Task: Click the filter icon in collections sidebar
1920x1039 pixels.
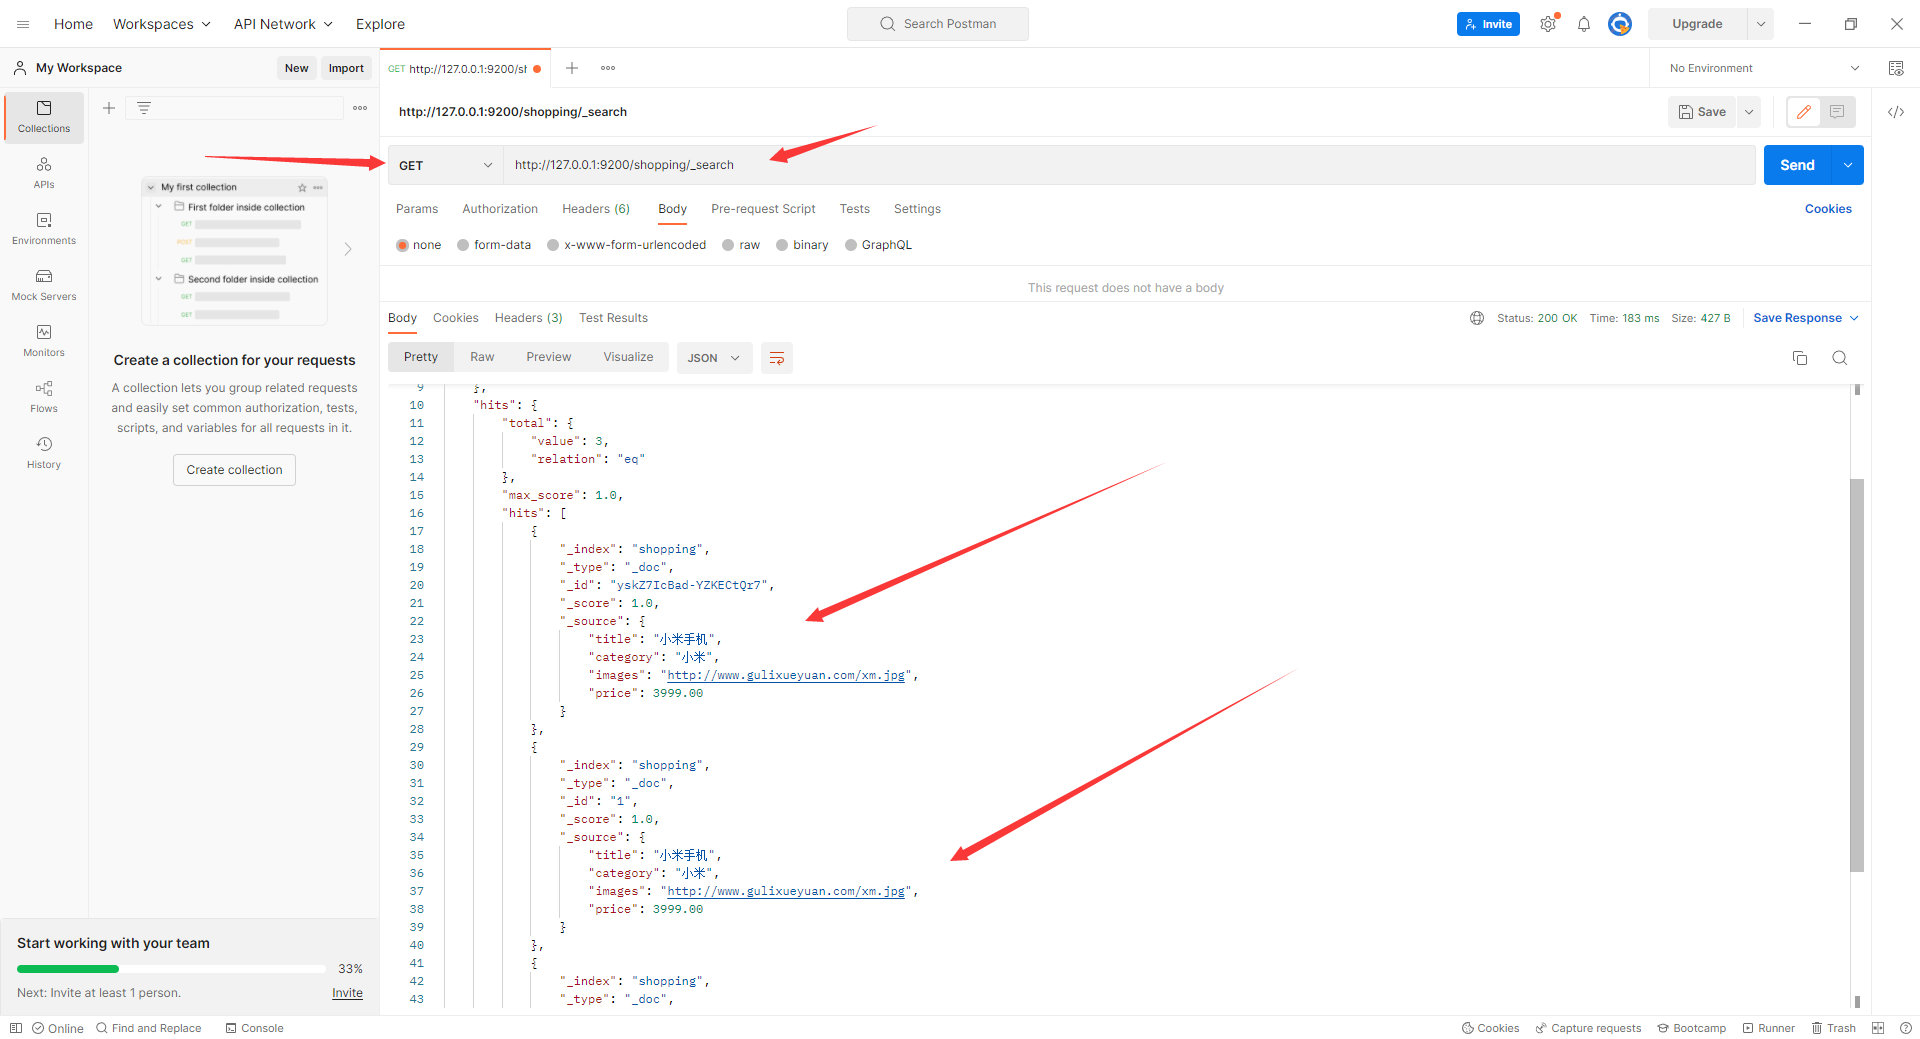Action: pos(144,108)
